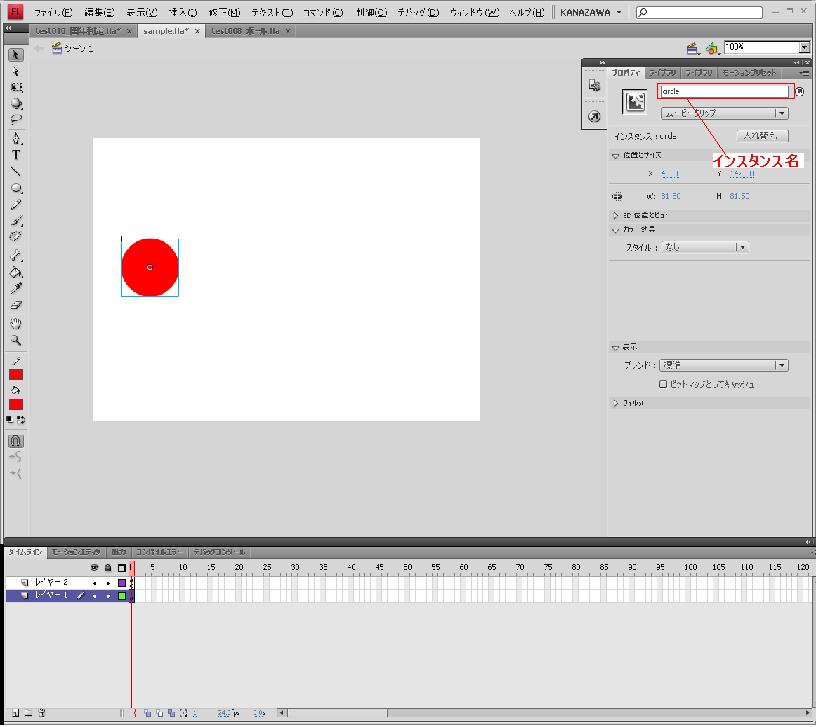Select the Paint Bucket tool

pos(16,272)
